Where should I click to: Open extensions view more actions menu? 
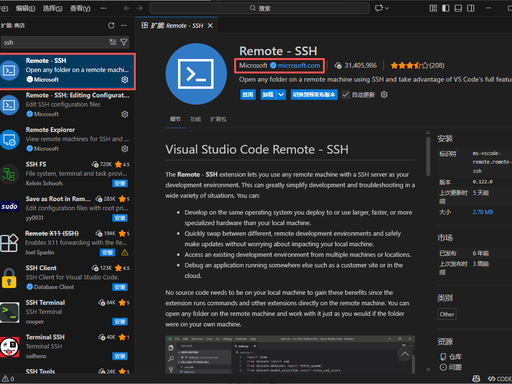pyautogui.click(x=124, y=25)
